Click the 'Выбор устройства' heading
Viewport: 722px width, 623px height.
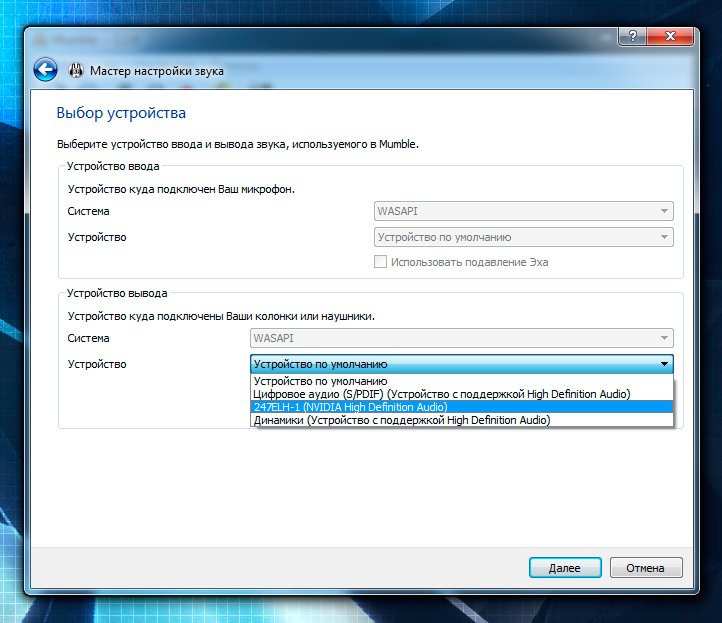[x=121, y=113]
